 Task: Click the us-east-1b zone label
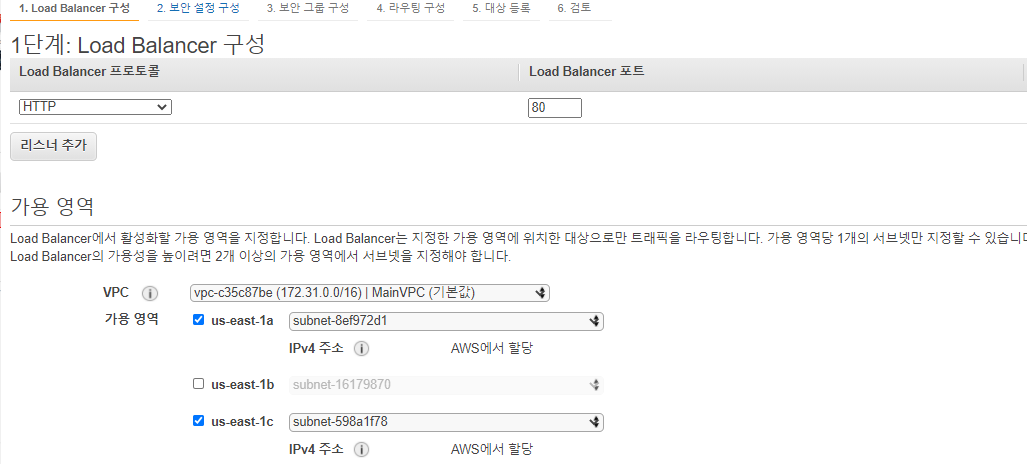tap(242, 385)
